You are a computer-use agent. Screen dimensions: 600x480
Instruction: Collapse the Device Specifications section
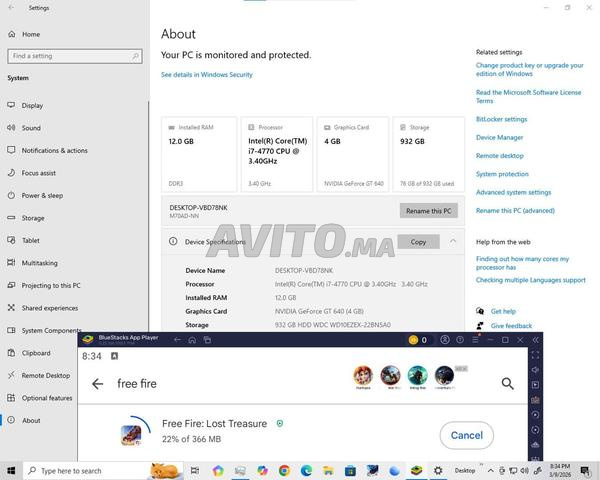click(x=453, y=241)
